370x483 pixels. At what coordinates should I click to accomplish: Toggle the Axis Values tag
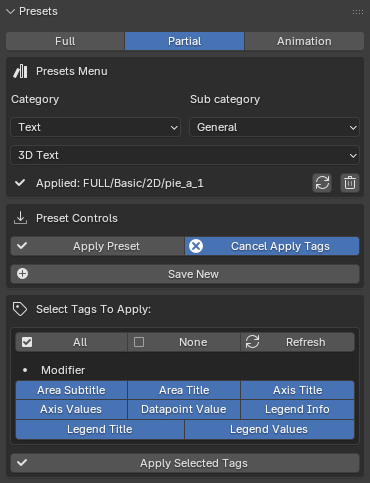click(x=71, y=409)
